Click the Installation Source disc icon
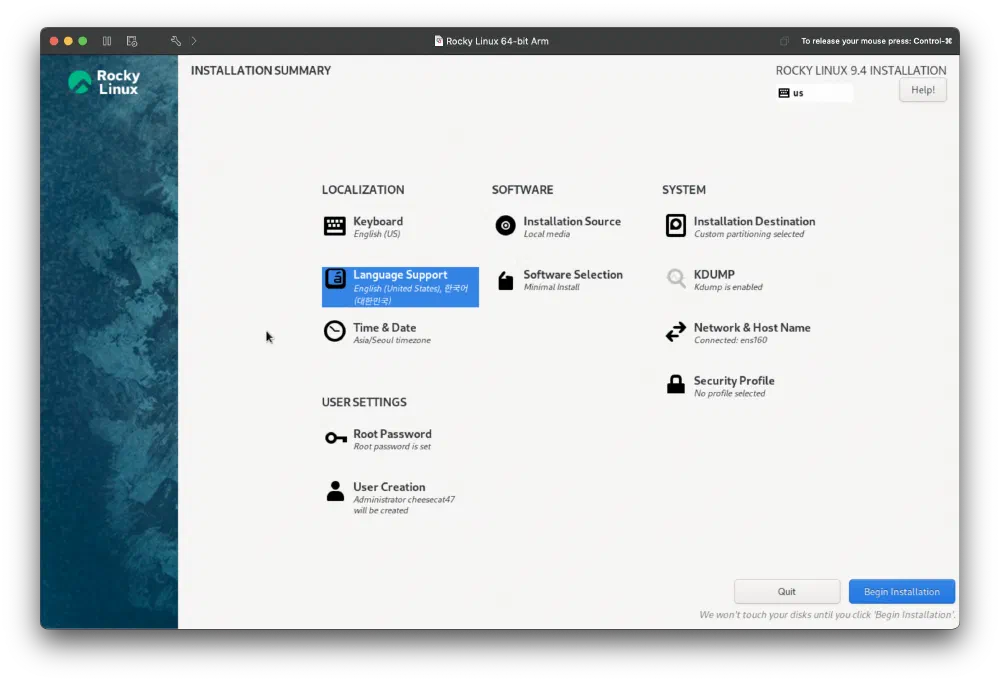The width and height of the screenshot is (1000, 682). pyautogui.click(x=505, y=226)
